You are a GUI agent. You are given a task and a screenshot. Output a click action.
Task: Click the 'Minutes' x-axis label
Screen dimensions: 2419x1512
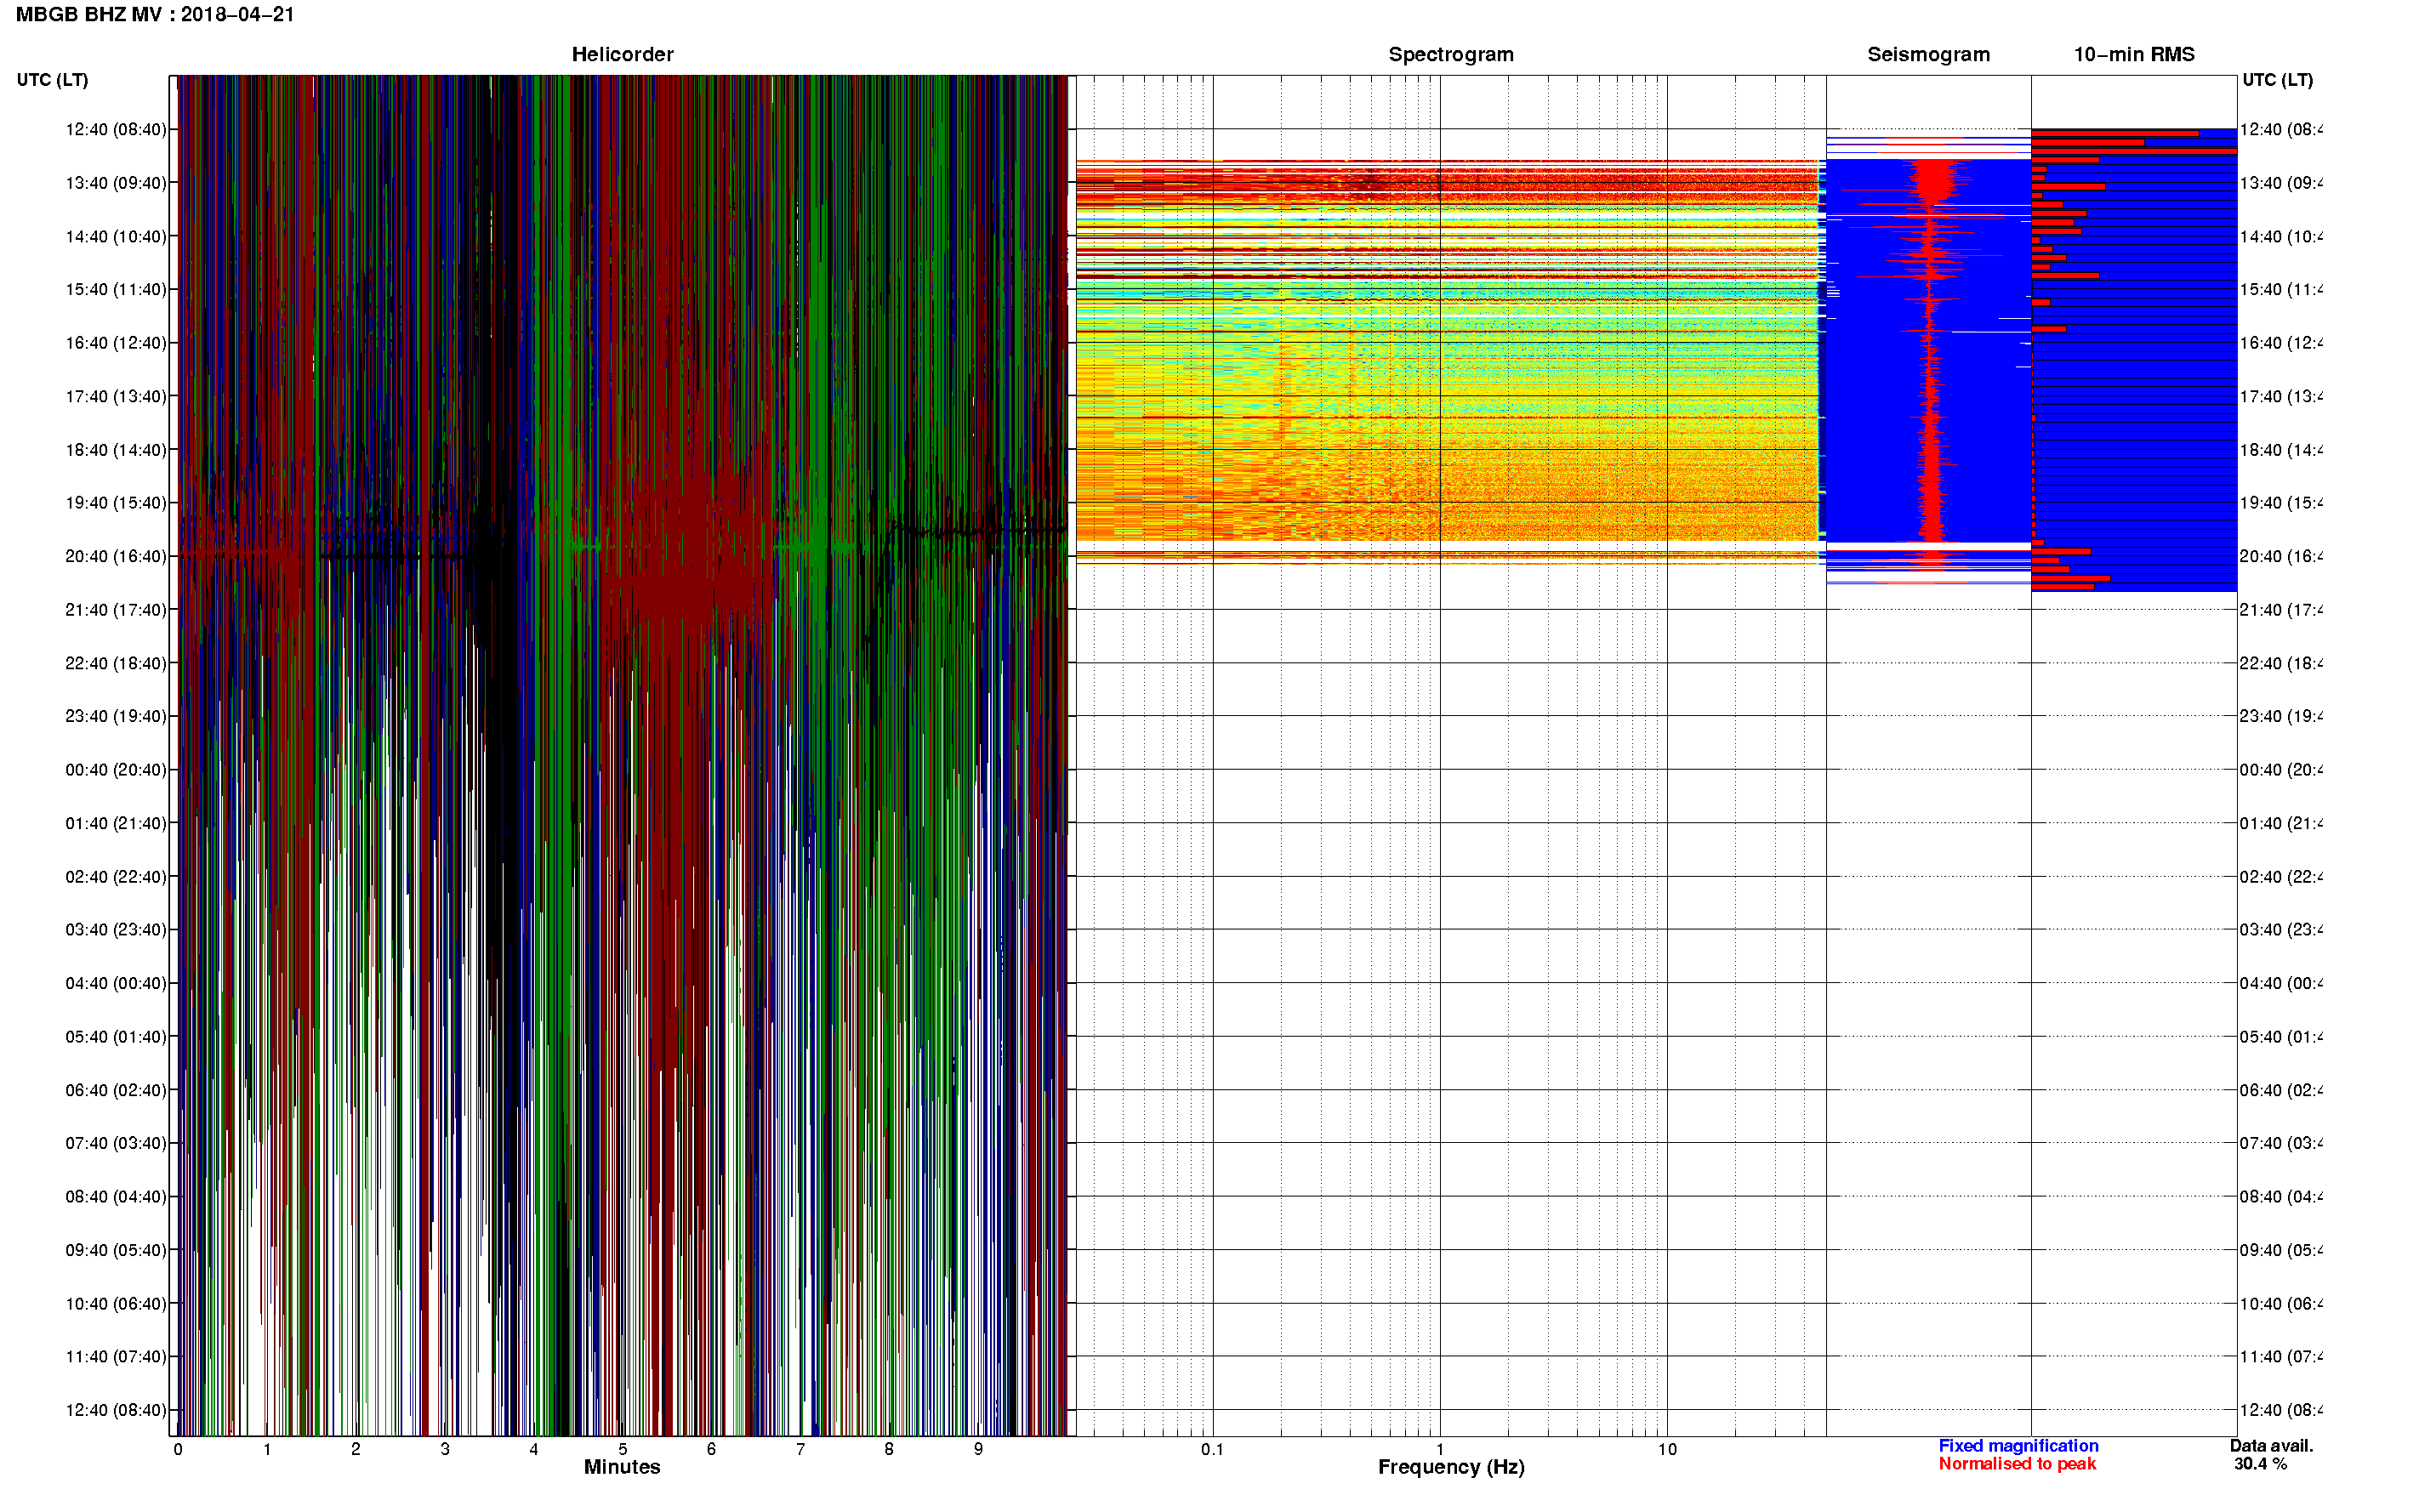[x=622, y=1467]
